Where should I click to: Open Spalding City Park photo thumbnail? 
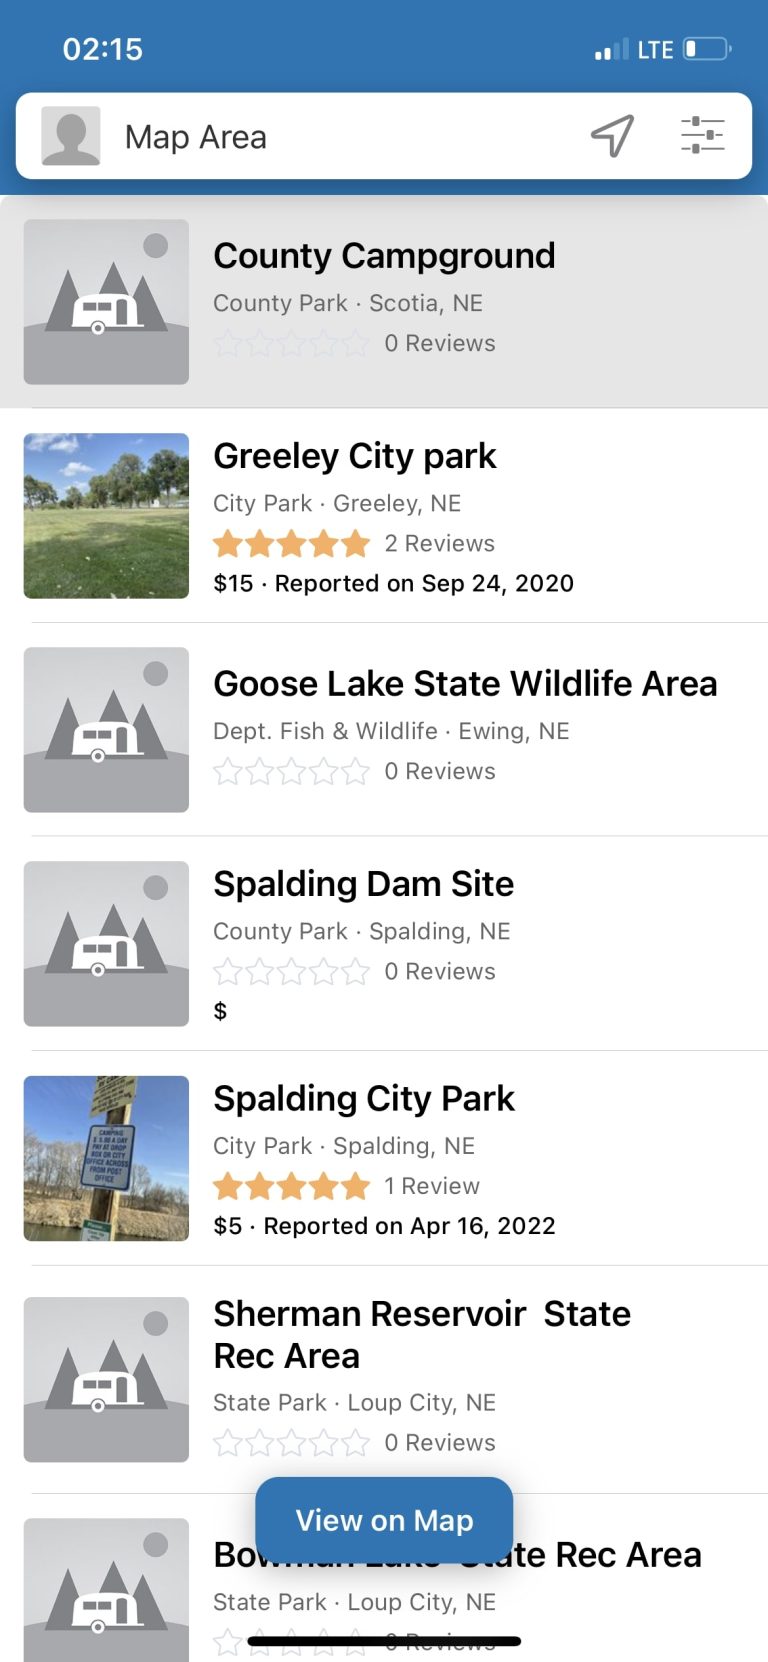(x=106, y=1158)
